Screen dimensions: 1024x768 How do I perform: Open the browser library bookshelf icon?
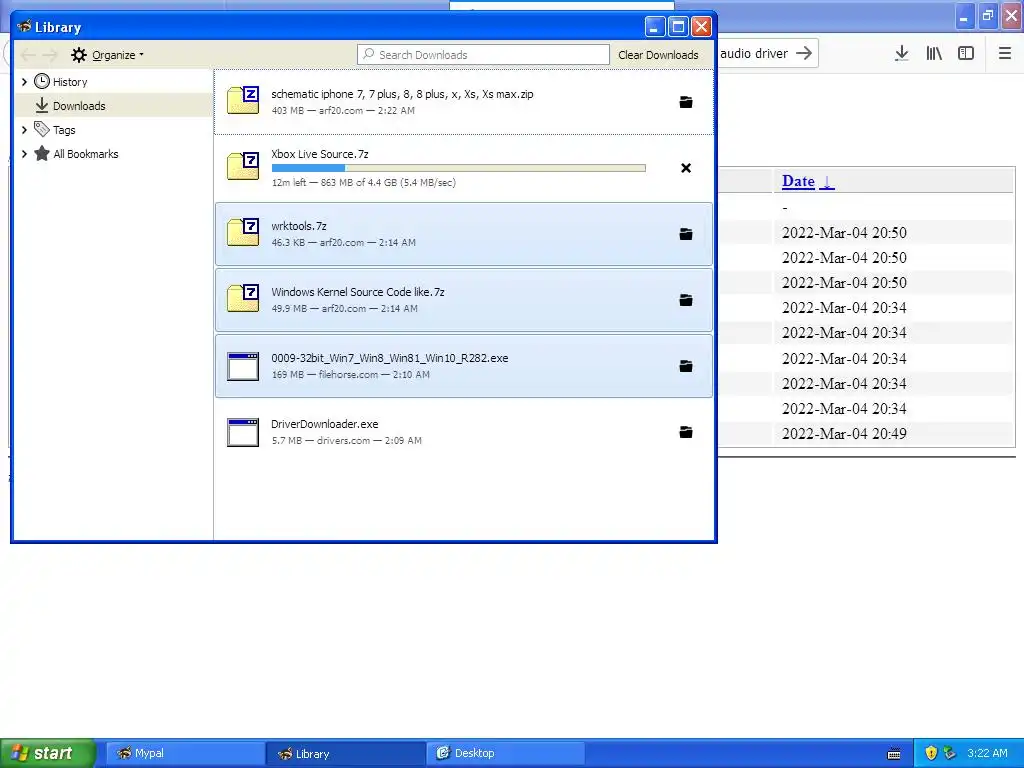coord(934,54)
